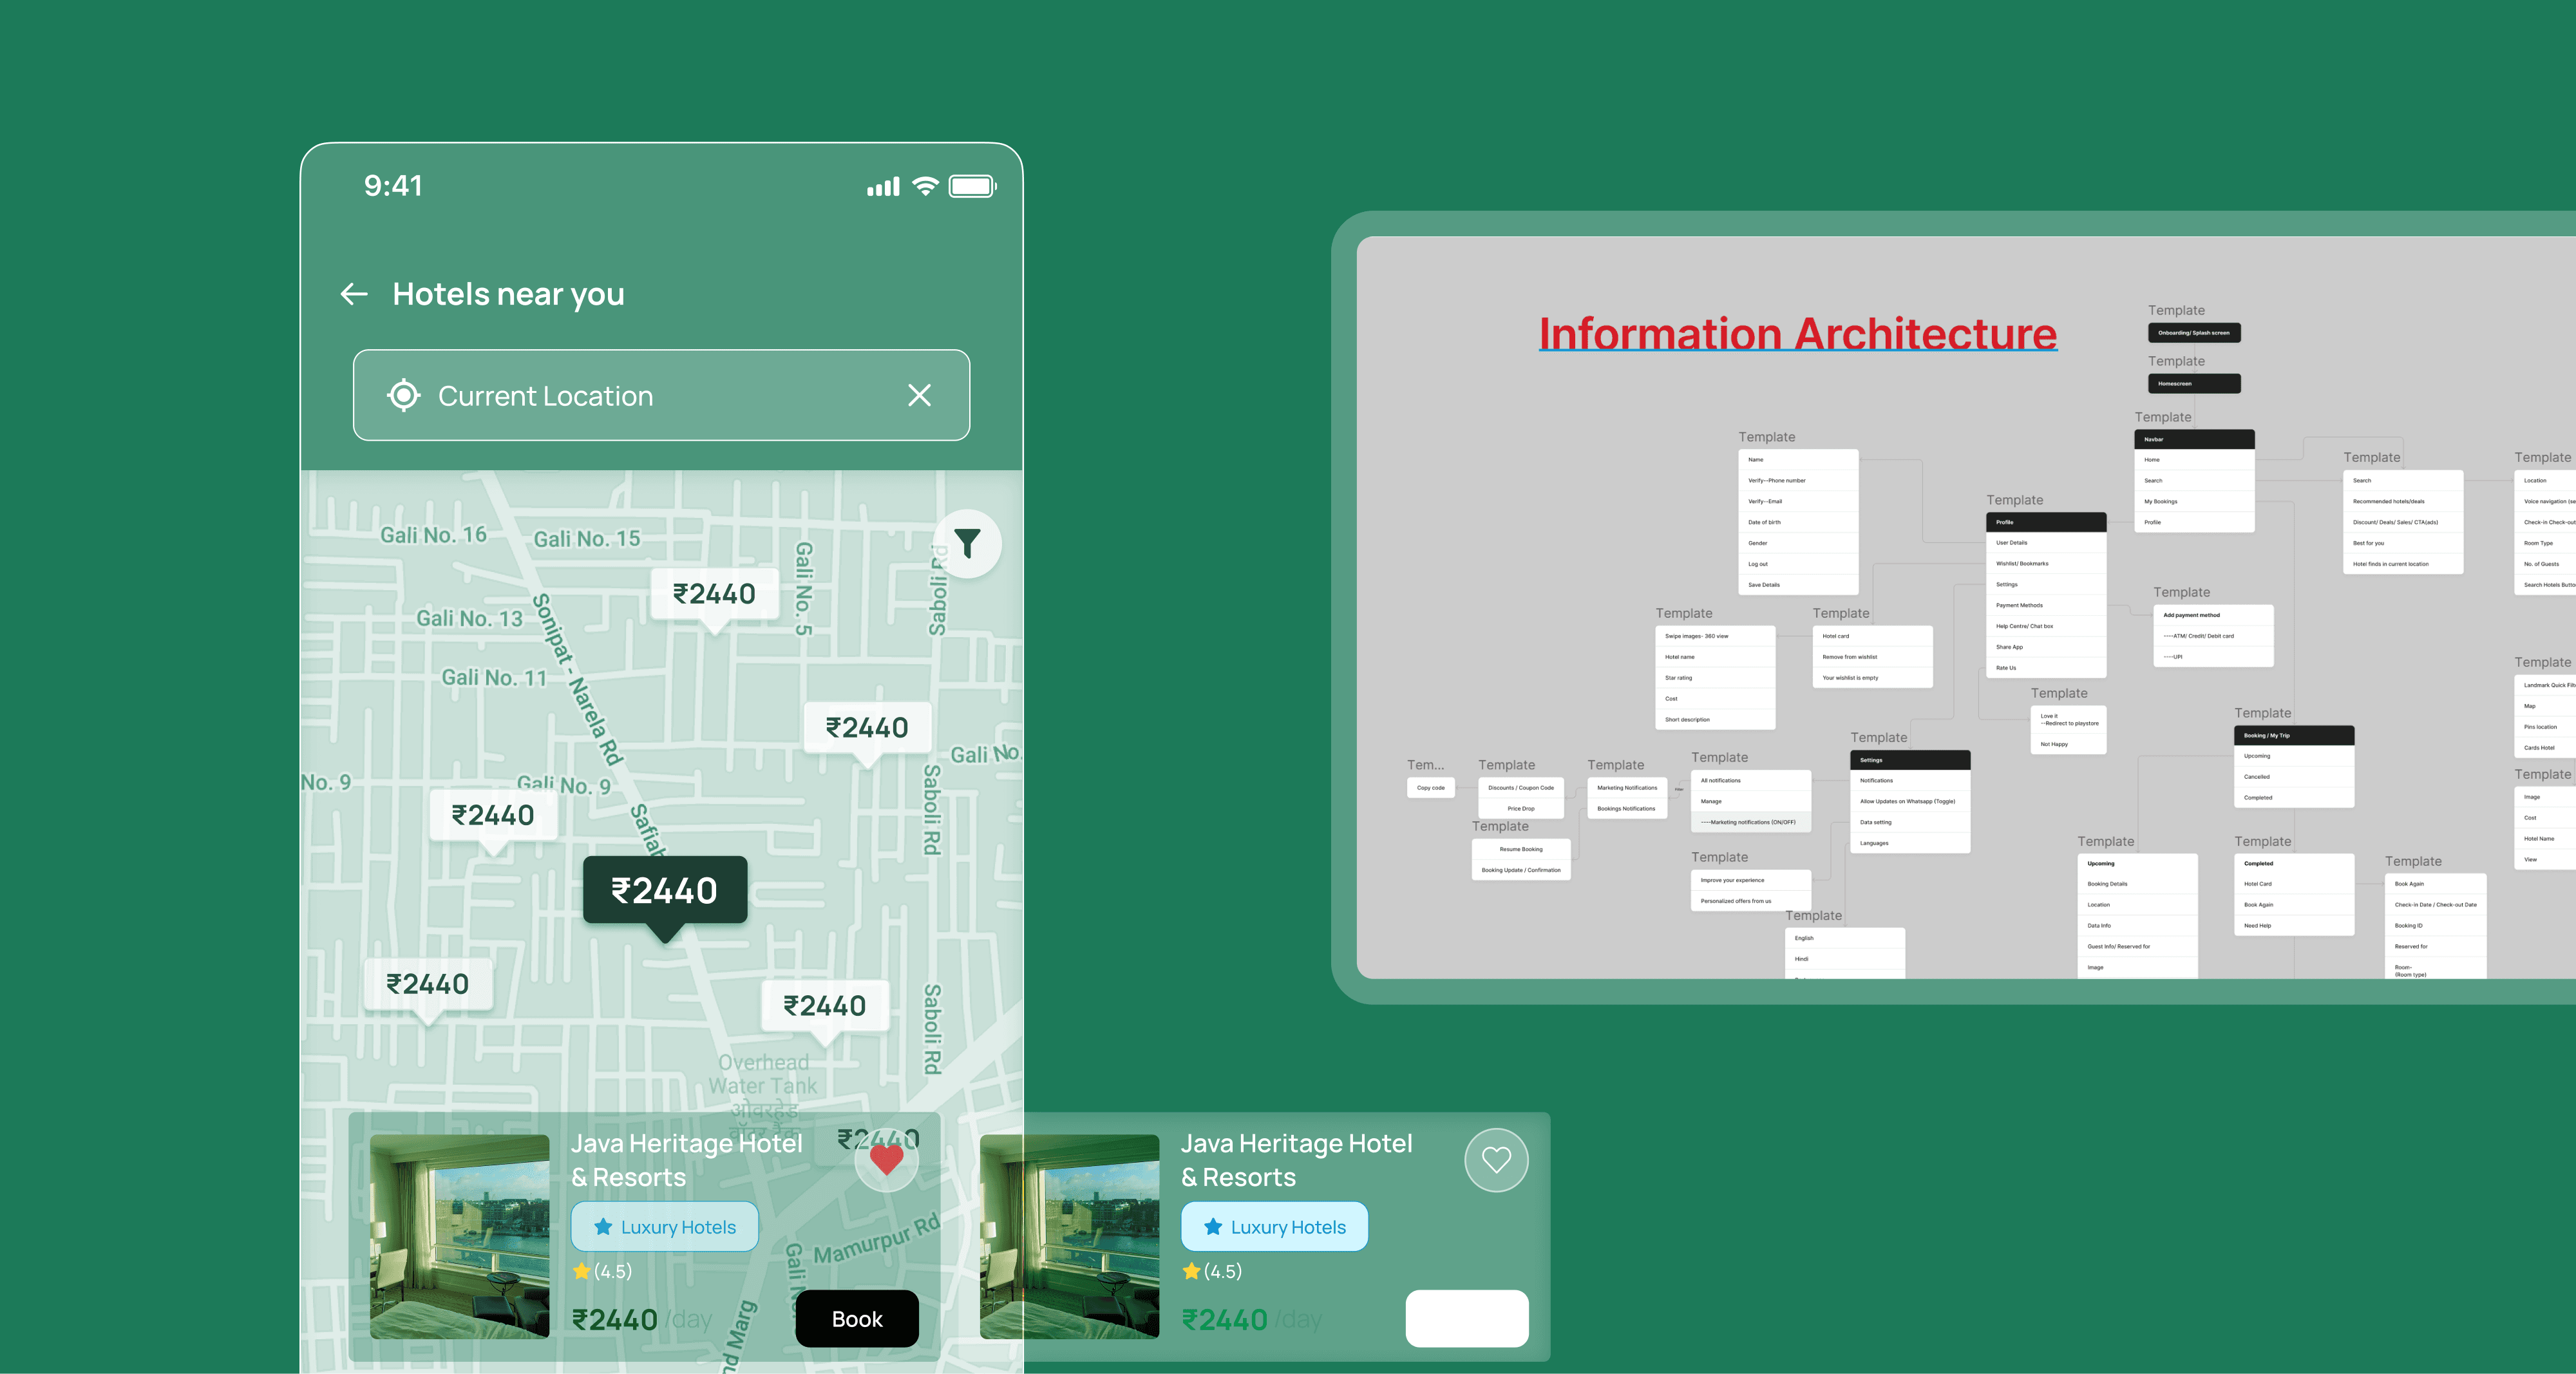This screenshot has width=2576, height=1374.
Task: Clear the Current Location field with X
Action: pos(919,395)
